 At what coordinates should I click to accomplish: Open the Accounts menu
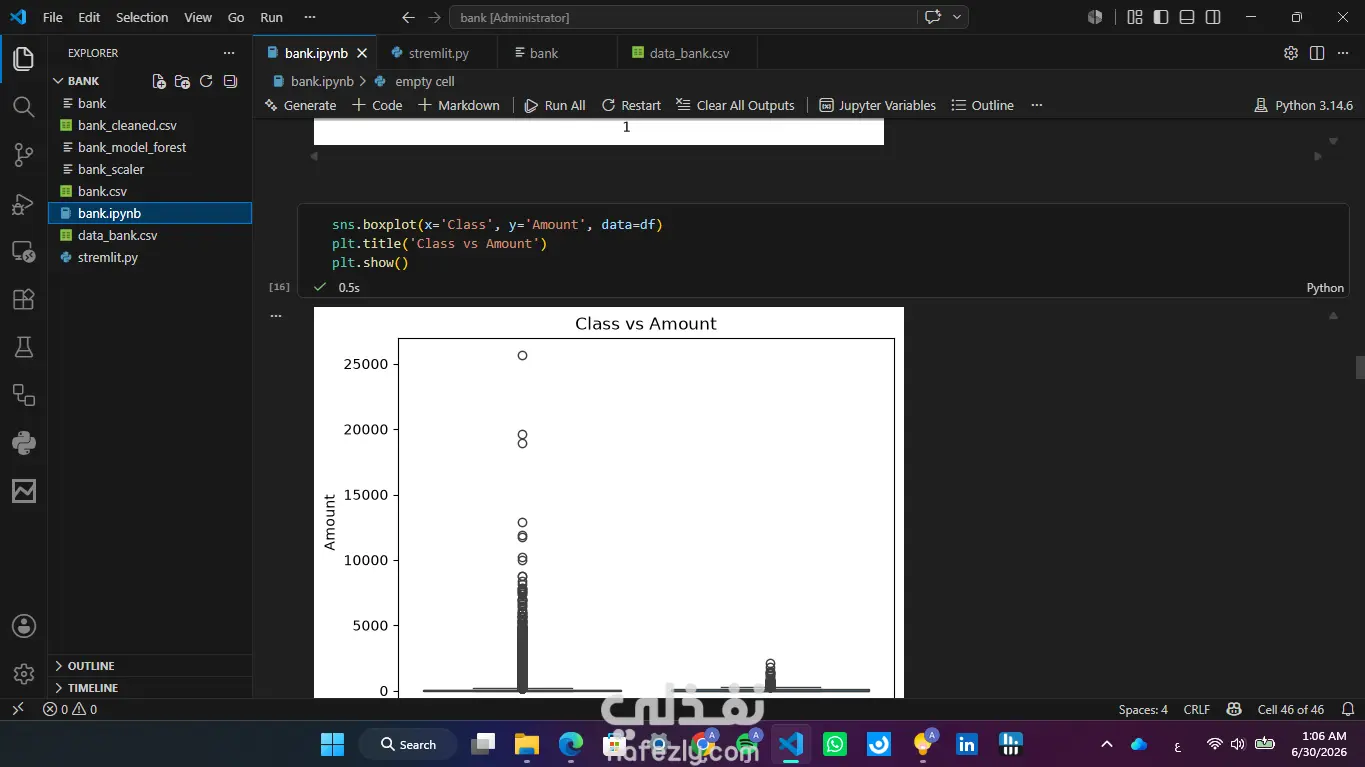pos(24,626)
